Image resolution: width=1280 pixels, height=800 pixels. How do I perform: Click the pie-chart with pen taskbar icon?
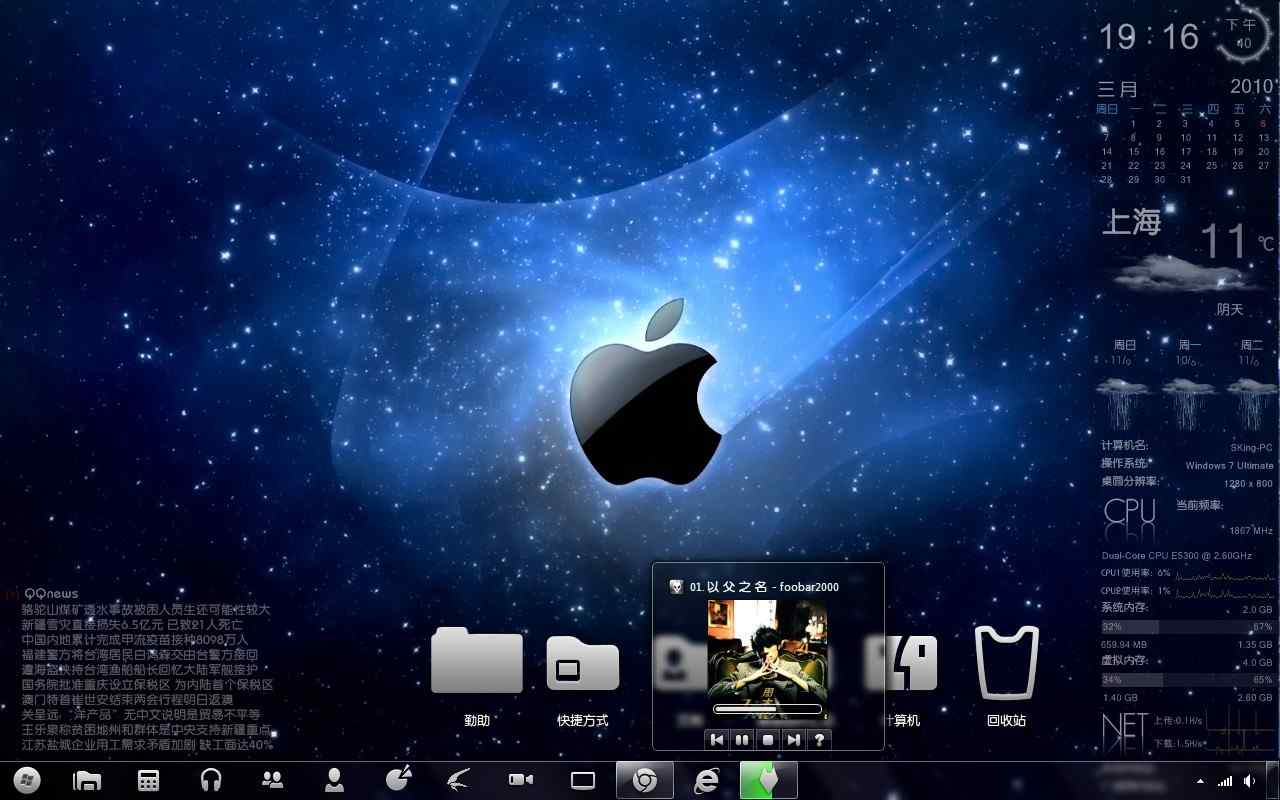[398, 779]
